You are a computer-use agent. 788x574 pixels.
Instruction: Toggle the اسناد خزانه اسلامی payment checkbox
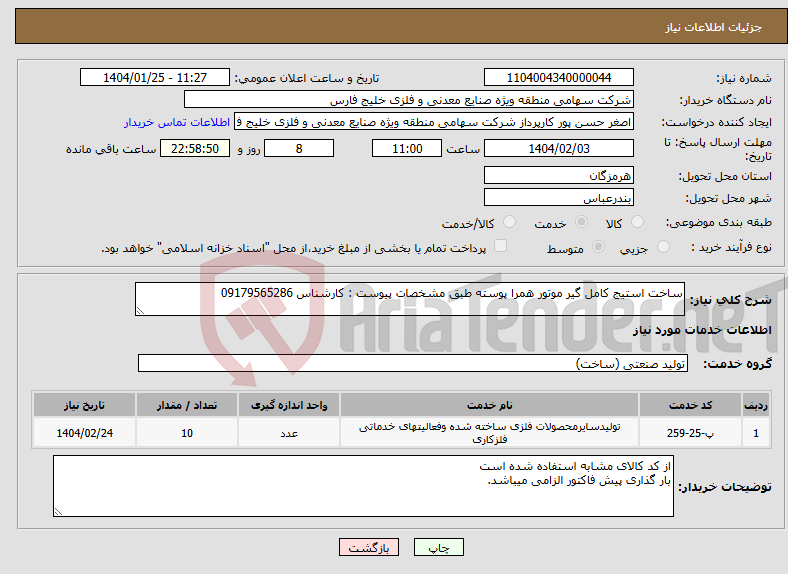(500, 246)
